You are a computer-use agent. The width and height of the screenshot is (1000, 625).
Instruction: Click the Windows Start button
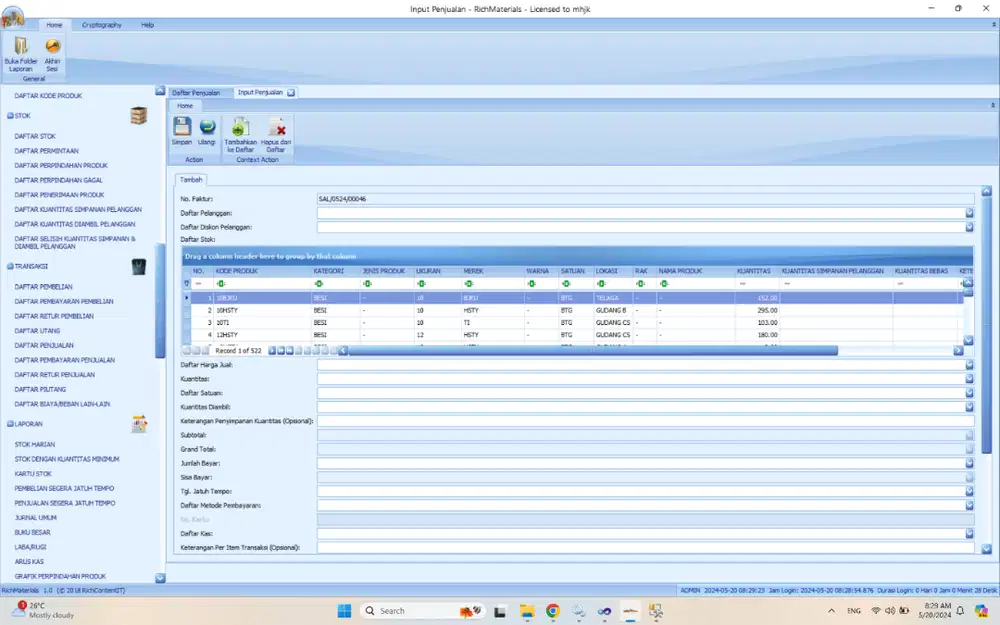pos(344,611)
